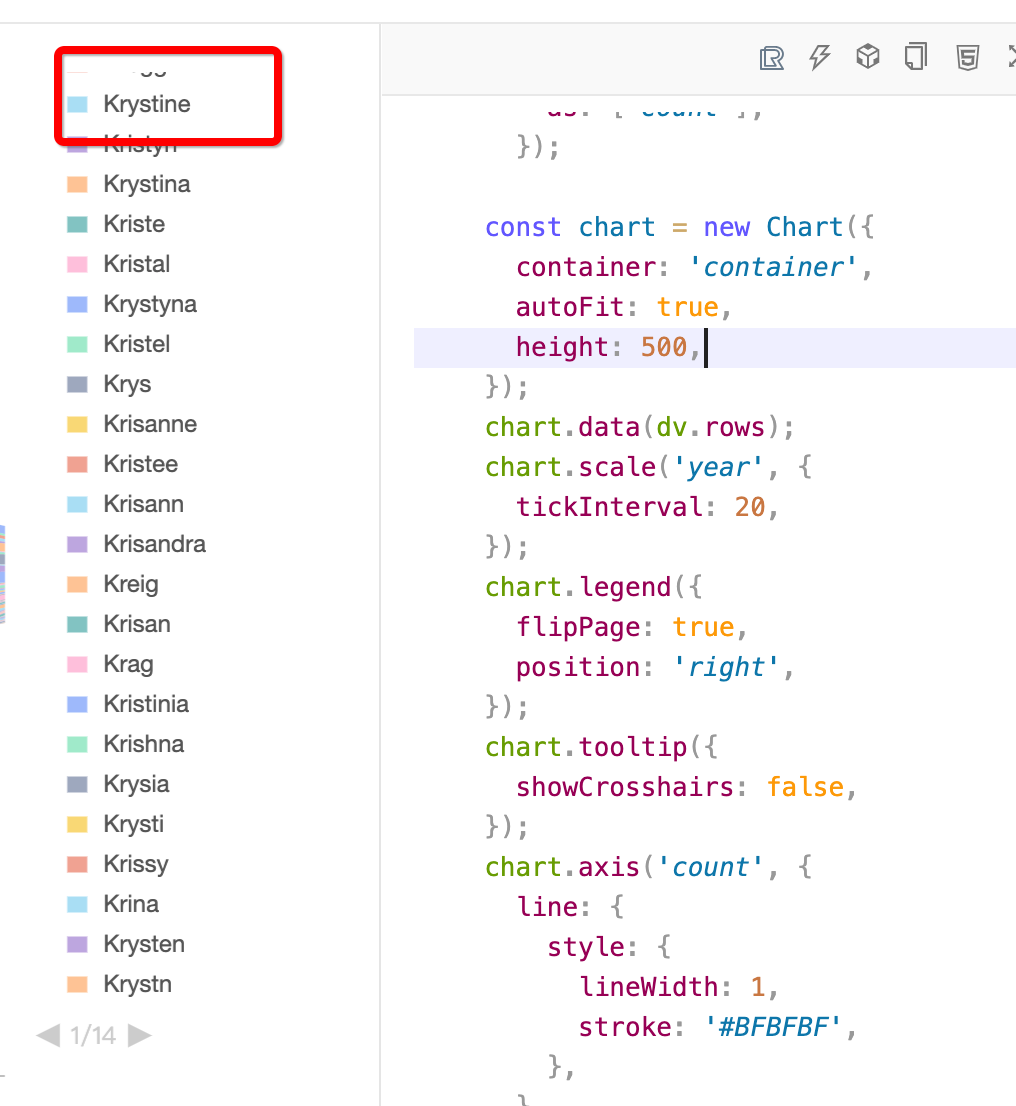Click the "stroke: '#BFBFBF'," code line
The image size is (1016, 1106).
pos(715,1028)
